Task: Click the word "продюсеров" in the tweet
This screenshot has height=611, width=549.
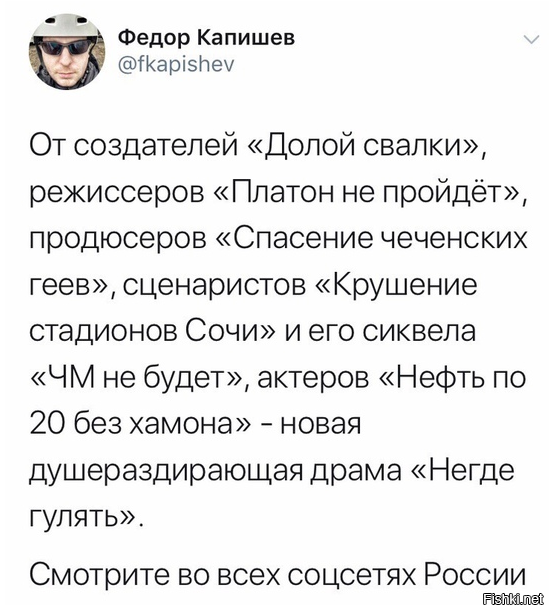Action: coord(118,240)
